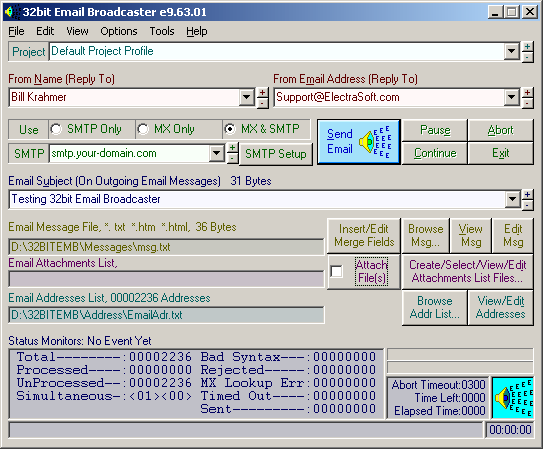Click Browse Addr List button
The height and width of the screenshot is (449, 543).
point(435,307)
